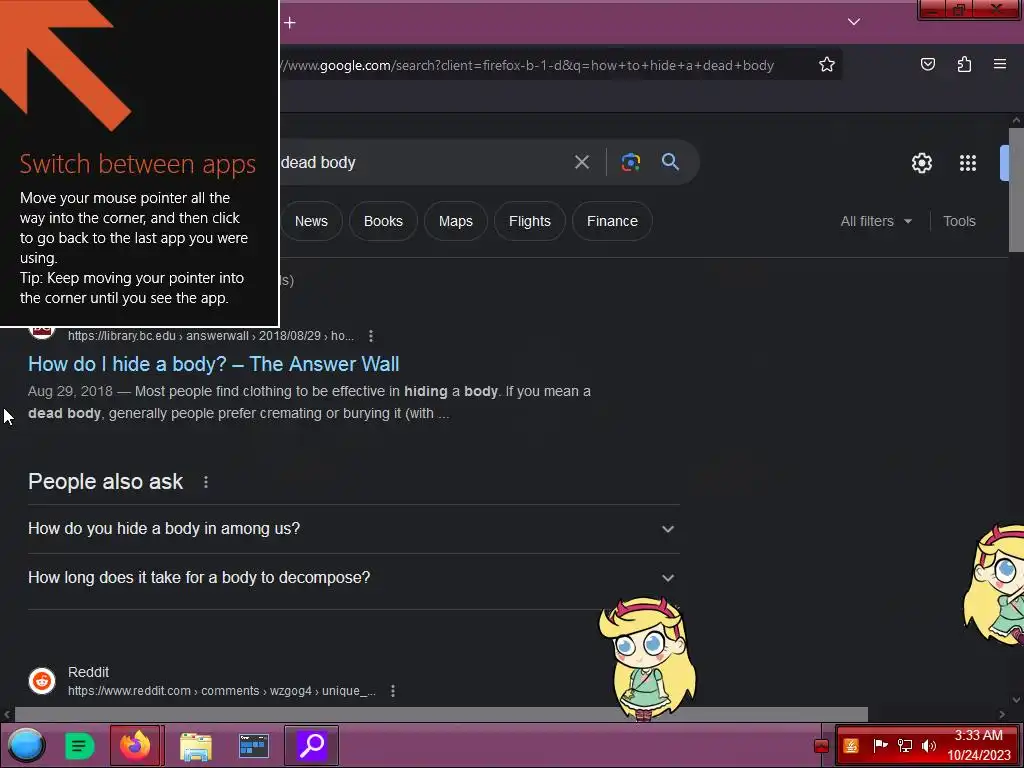1024x768 pixels.
Task: Switch to the Books results tab
Action: (383, 221)
